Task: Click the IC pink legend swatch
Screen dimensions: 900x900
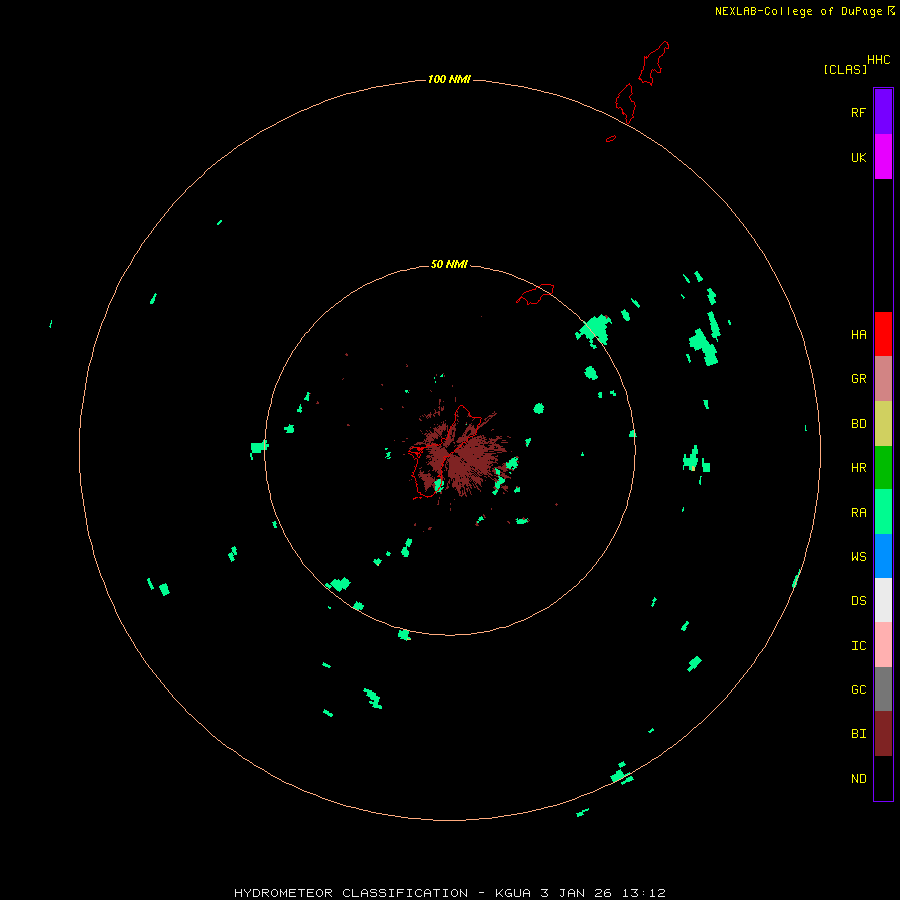Action: coord(883,645)
